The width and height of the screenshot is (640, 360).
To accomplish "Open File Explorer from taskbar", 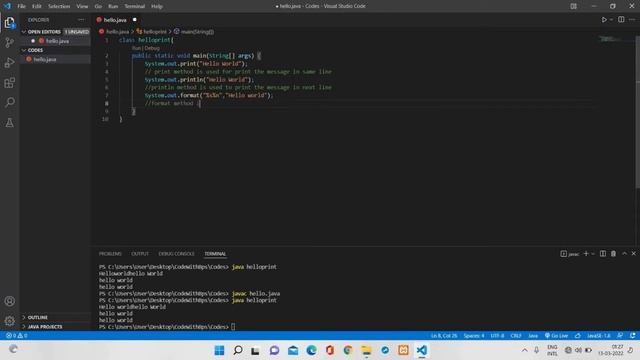I will [x=367, y=350].
